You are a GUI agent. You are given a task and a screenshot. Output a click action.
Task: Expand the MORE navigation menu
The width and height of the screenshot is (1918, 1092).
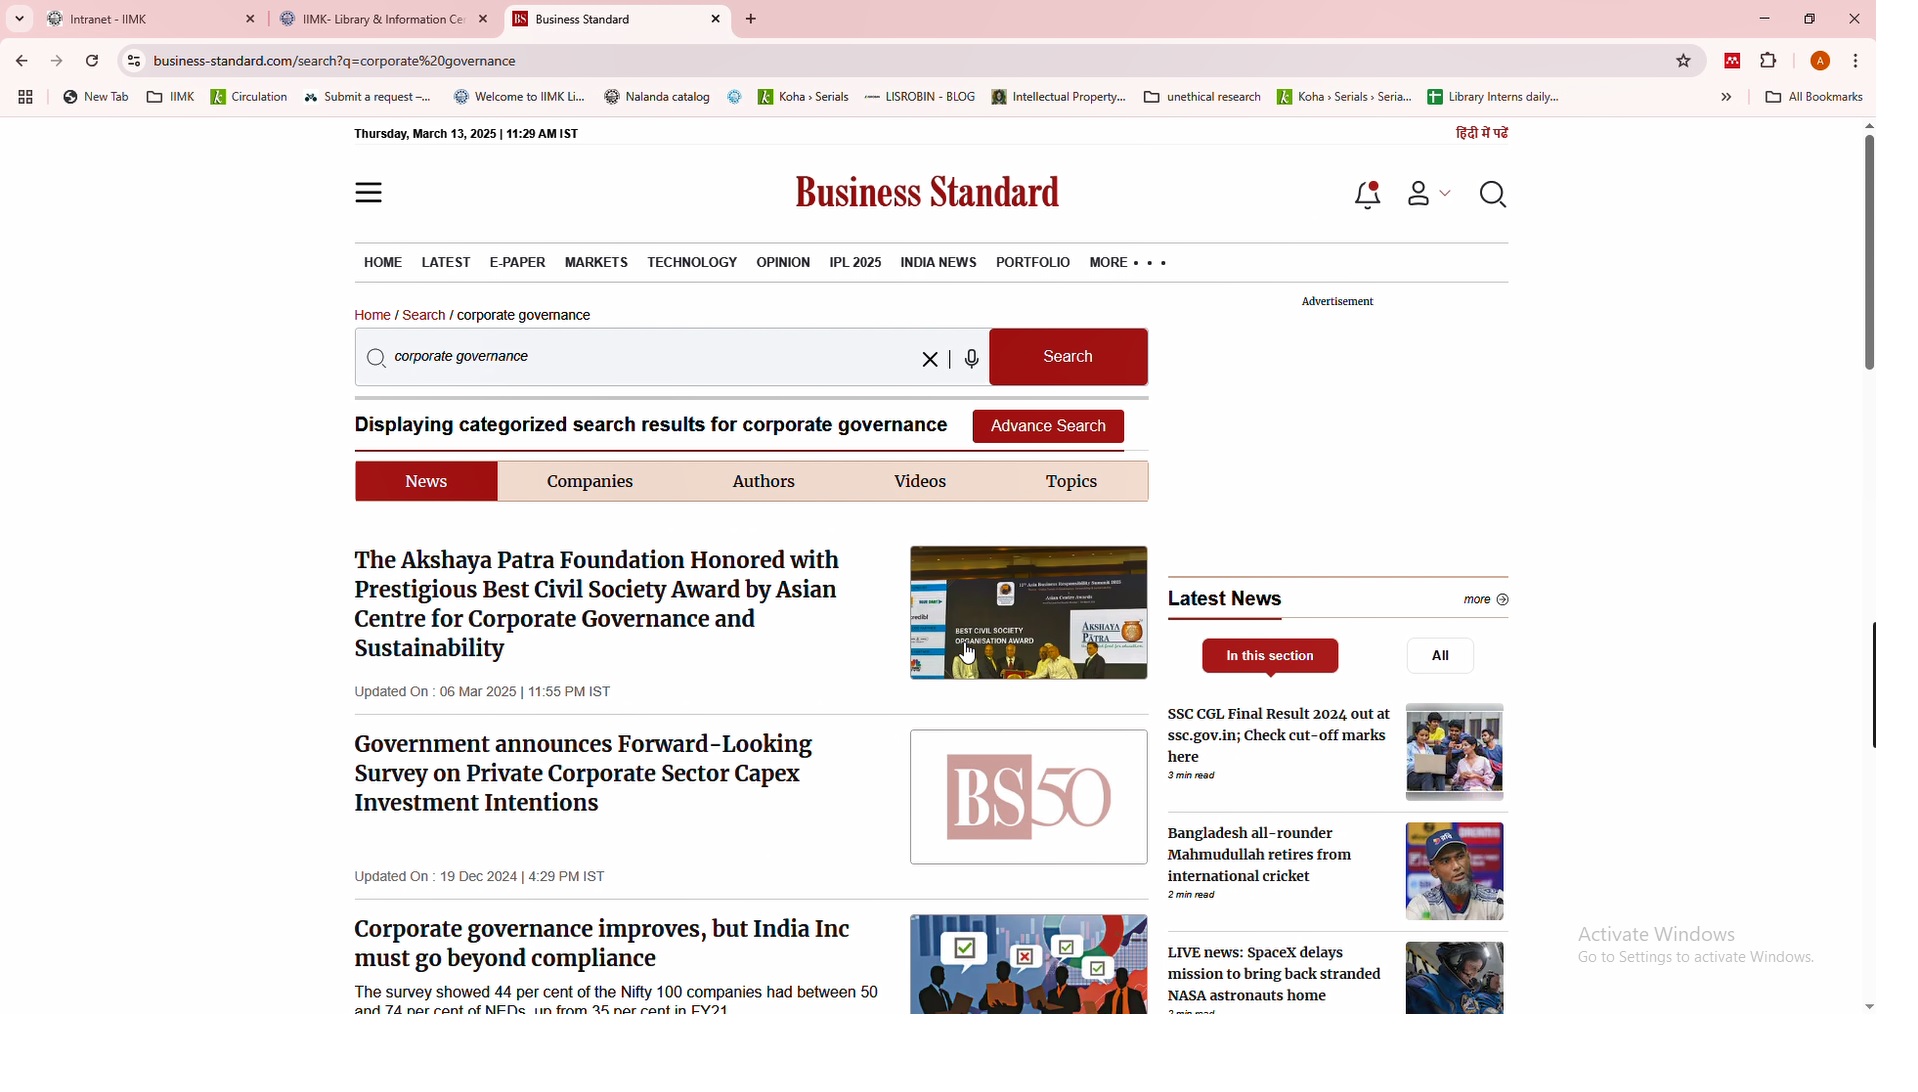point(1128,263)
